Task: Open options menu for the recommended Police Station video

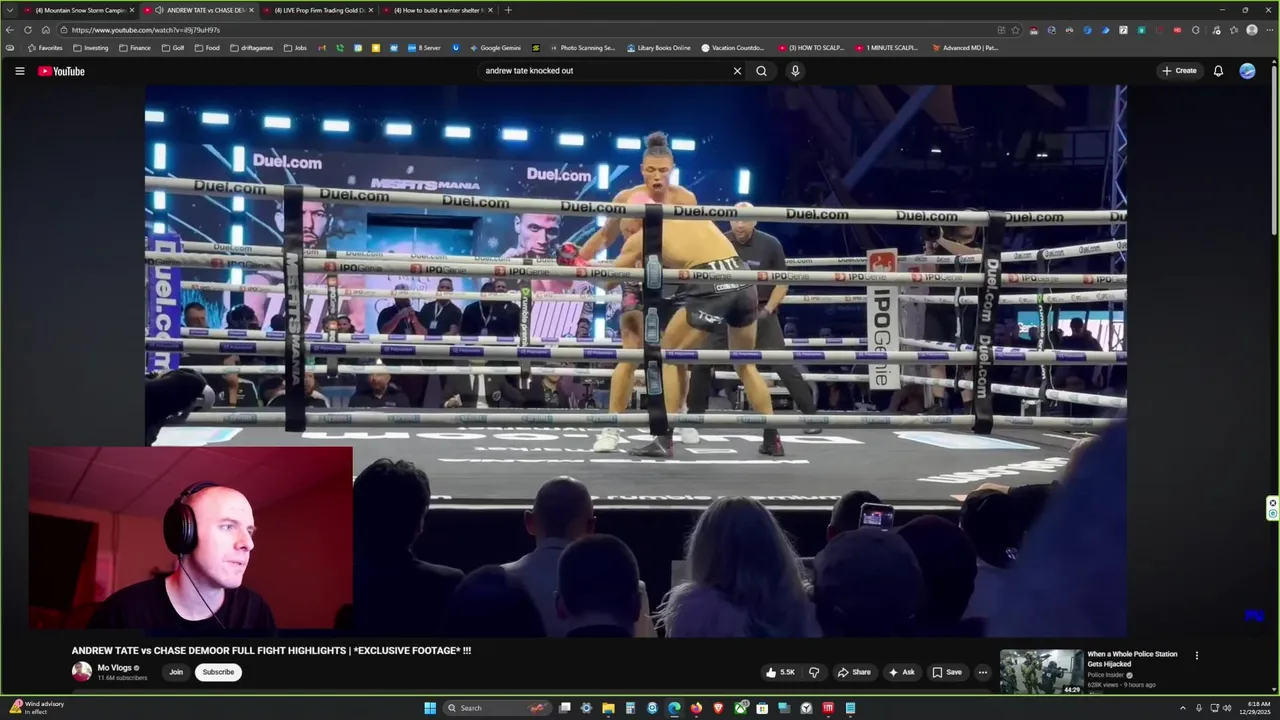Action: tap(1196, 656)
